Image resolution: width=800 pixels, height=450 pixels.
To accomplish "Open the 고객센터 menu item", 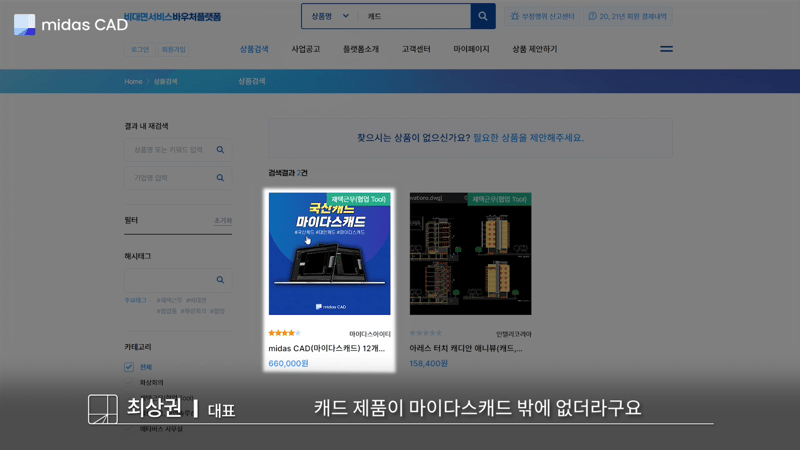I will tap(416, 49).
